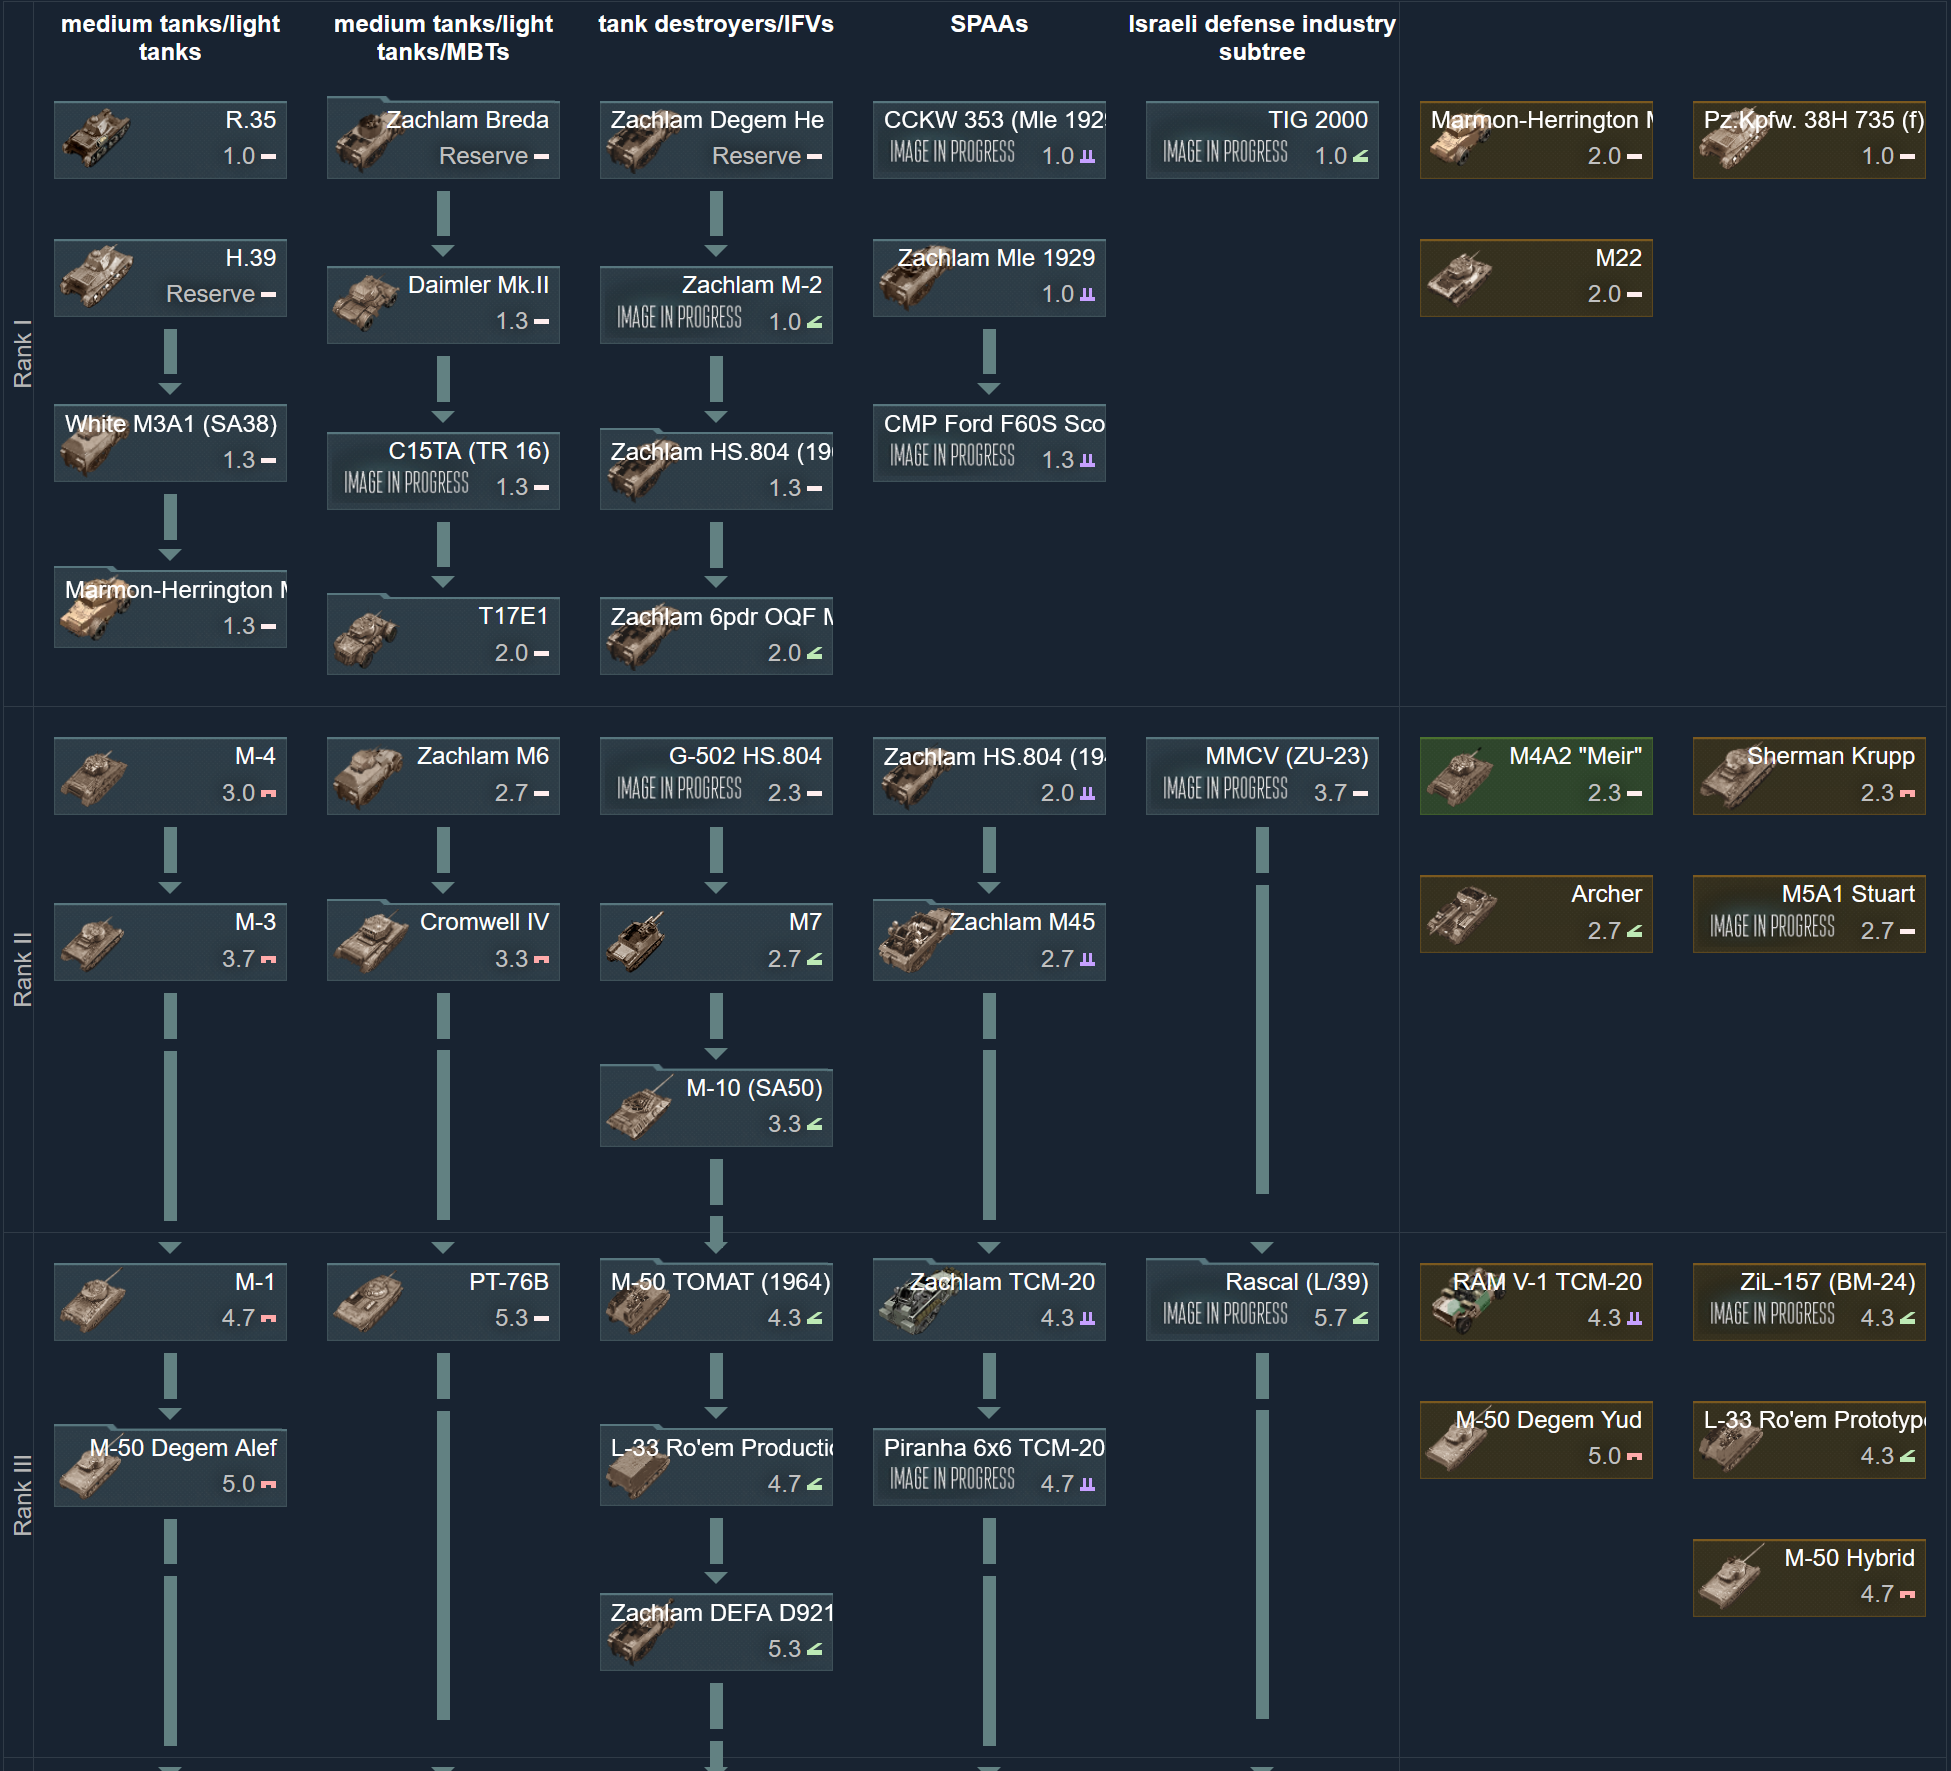The height and width of the screenshot is (1771, 1951).
Task: Click the TIG 2000 vehicle card
Action: [1262, 140]
